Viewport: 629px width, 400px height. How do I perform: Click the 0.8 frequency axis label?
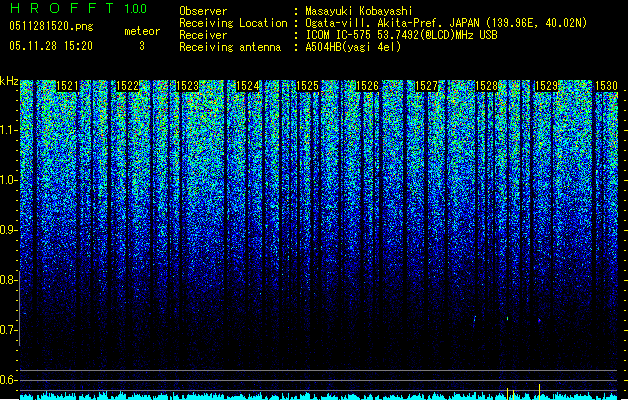click(x=9, y=280)
